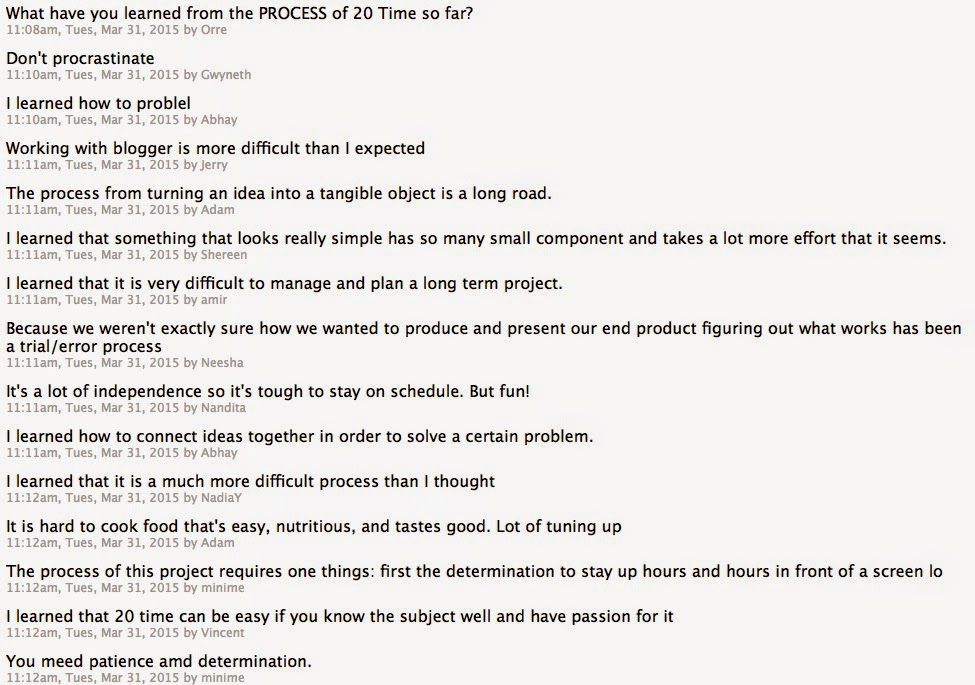The width and height of the screenshot is (975, 685).
Task: Click 'It's a lot of independence' response
Action: point(267,392)
